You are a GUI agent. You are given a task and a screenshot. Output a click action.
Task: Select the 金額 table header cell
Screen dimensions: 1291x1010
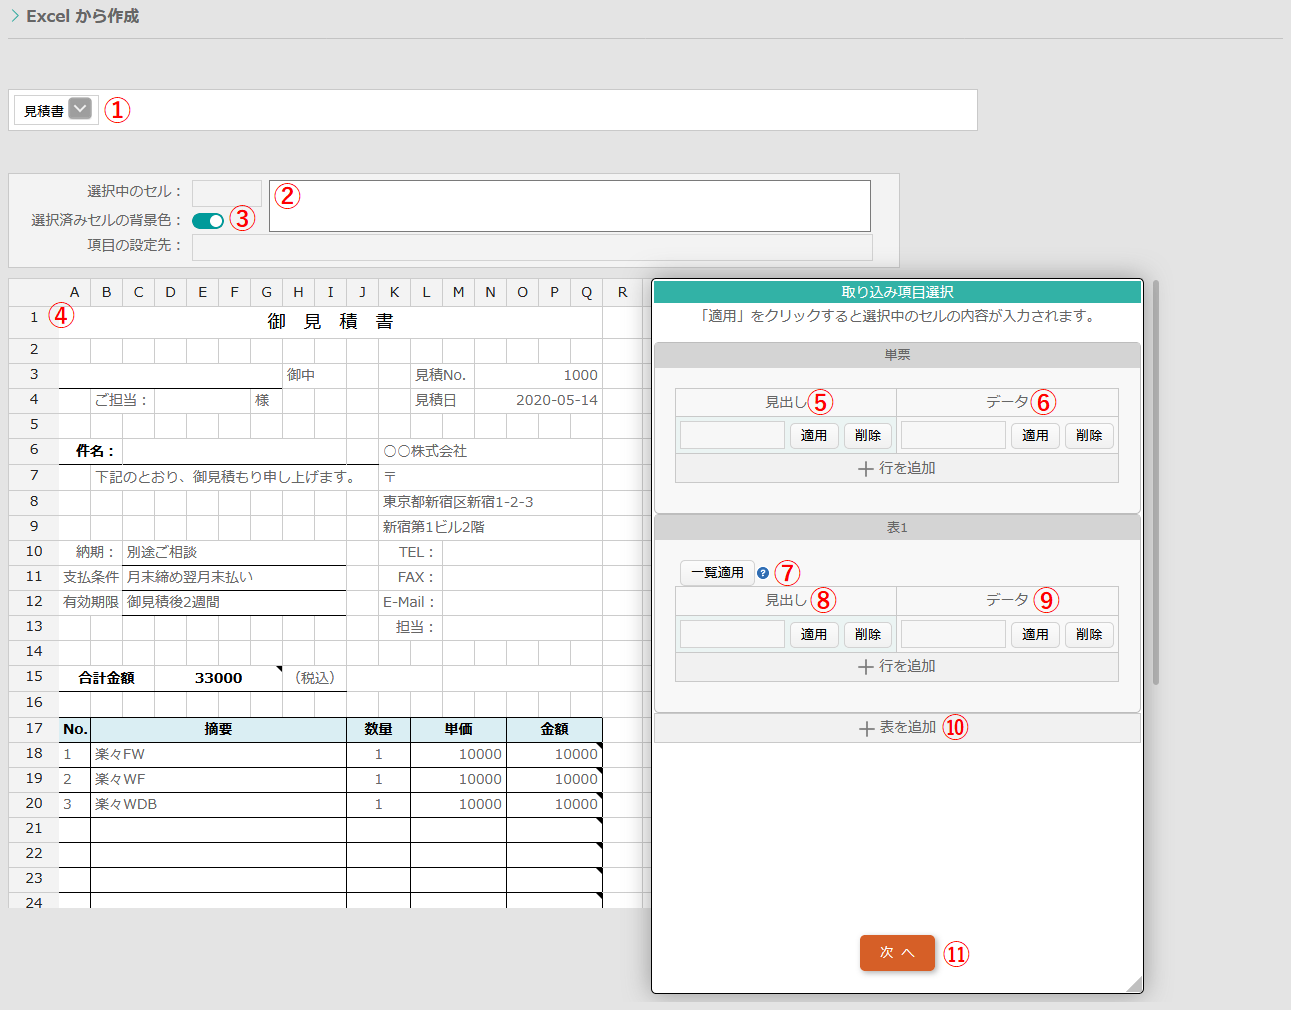[x=554, y=729]
